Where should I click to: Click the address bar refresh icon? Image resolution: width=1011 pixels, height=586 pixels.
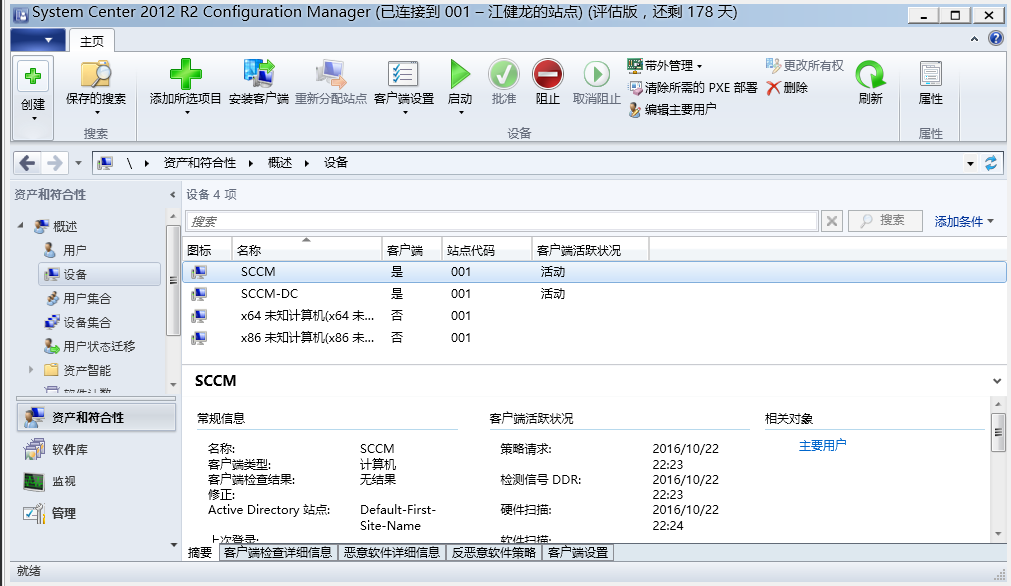coord(991,163)
